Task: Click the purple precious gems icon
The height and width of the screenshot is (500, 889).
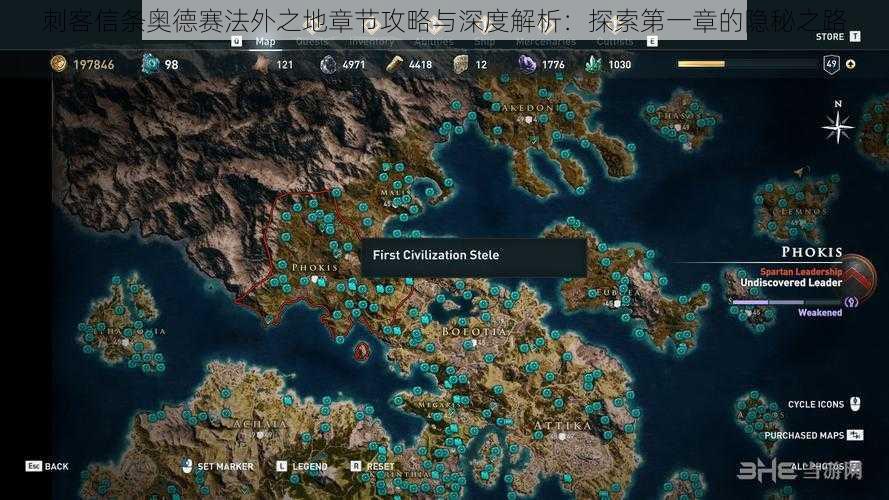Action: point(527,64)
